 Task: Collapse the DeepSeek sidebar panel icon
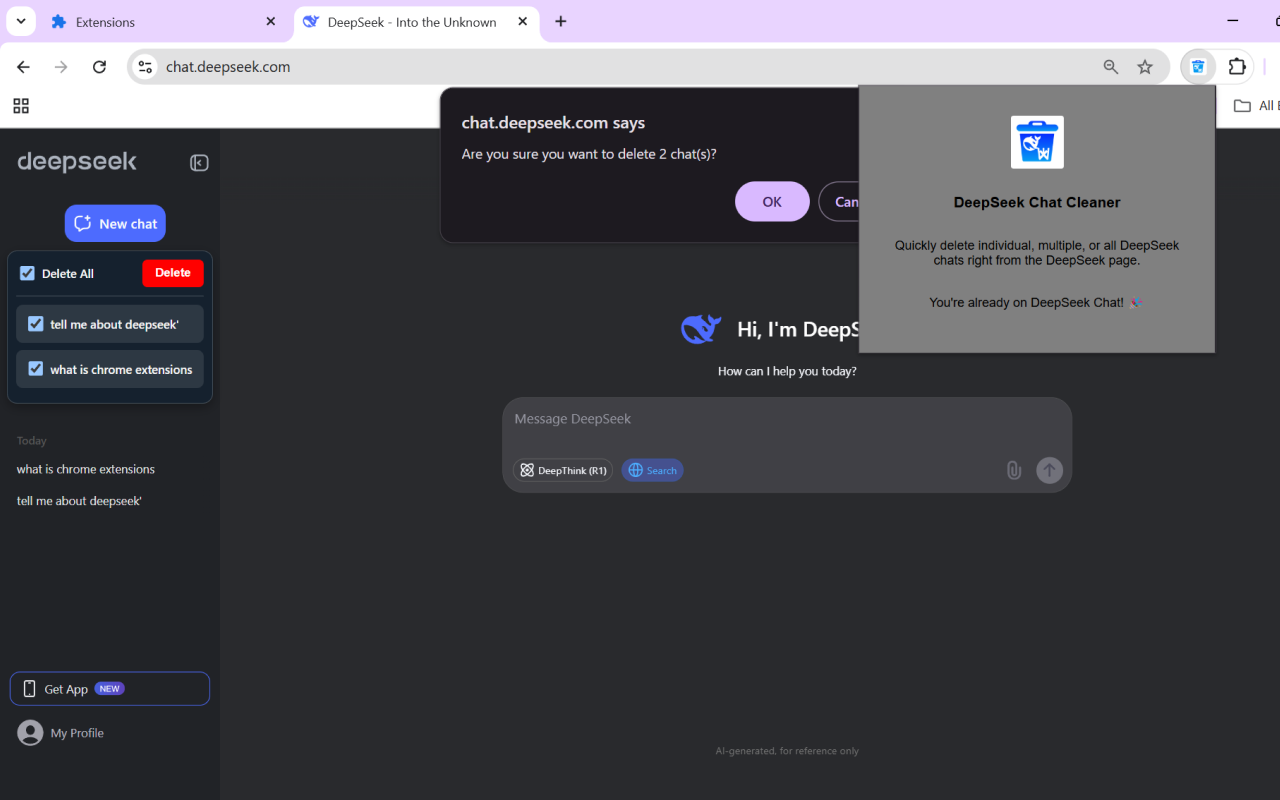click(x=199, y=163)
